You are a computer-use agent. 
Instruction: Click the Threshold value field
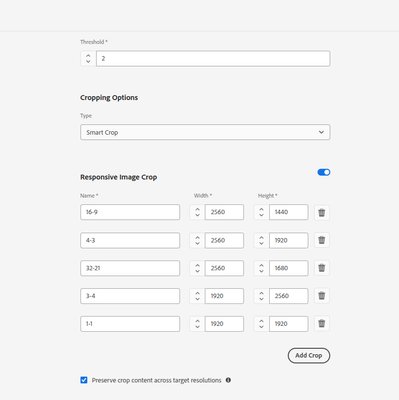click(213, 59)
